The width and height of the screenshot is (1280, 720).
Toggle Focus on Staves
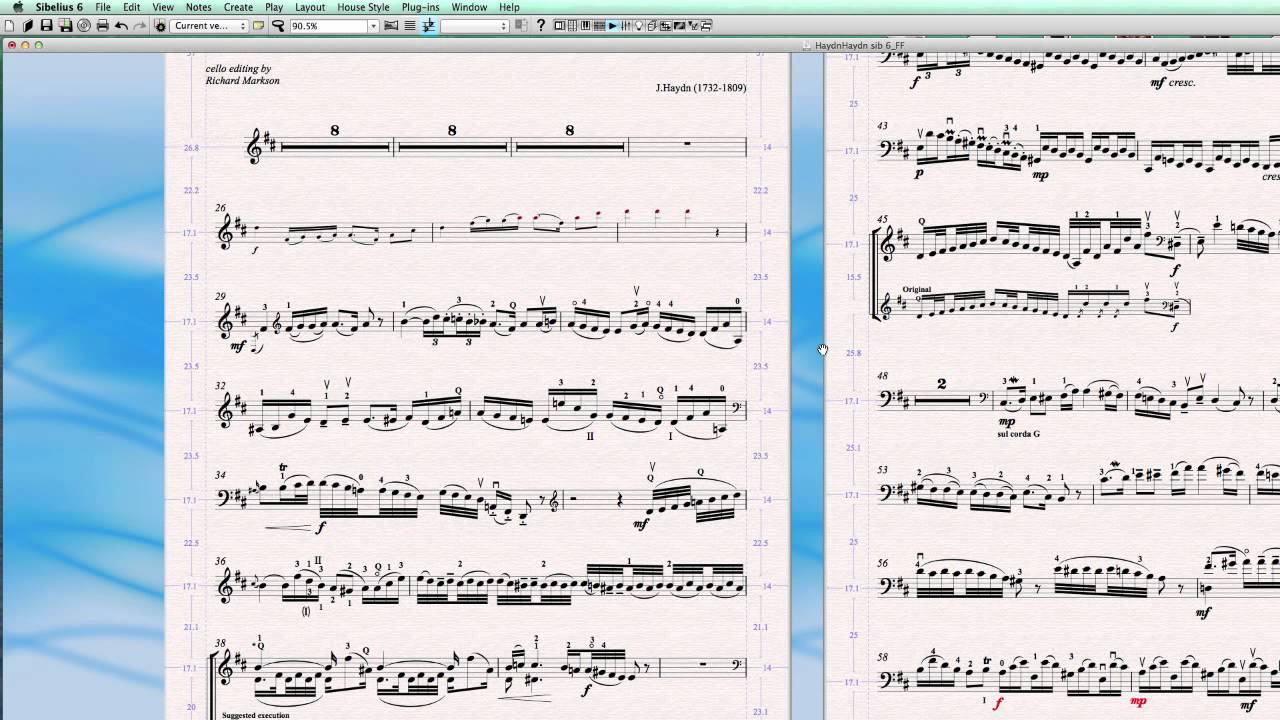(410, 26)
